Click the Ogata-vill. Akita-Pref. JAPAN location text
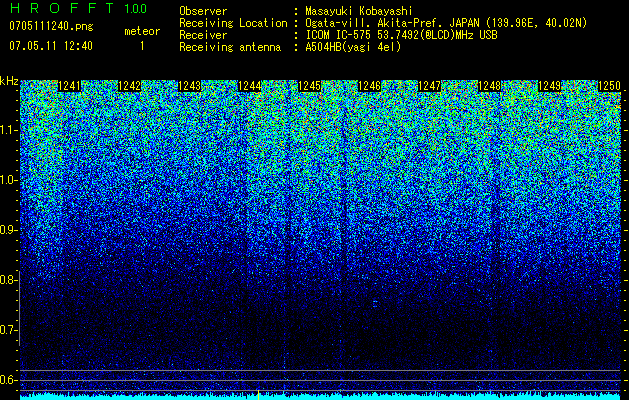This screenshot has width=629, height=400. [446, 23]
